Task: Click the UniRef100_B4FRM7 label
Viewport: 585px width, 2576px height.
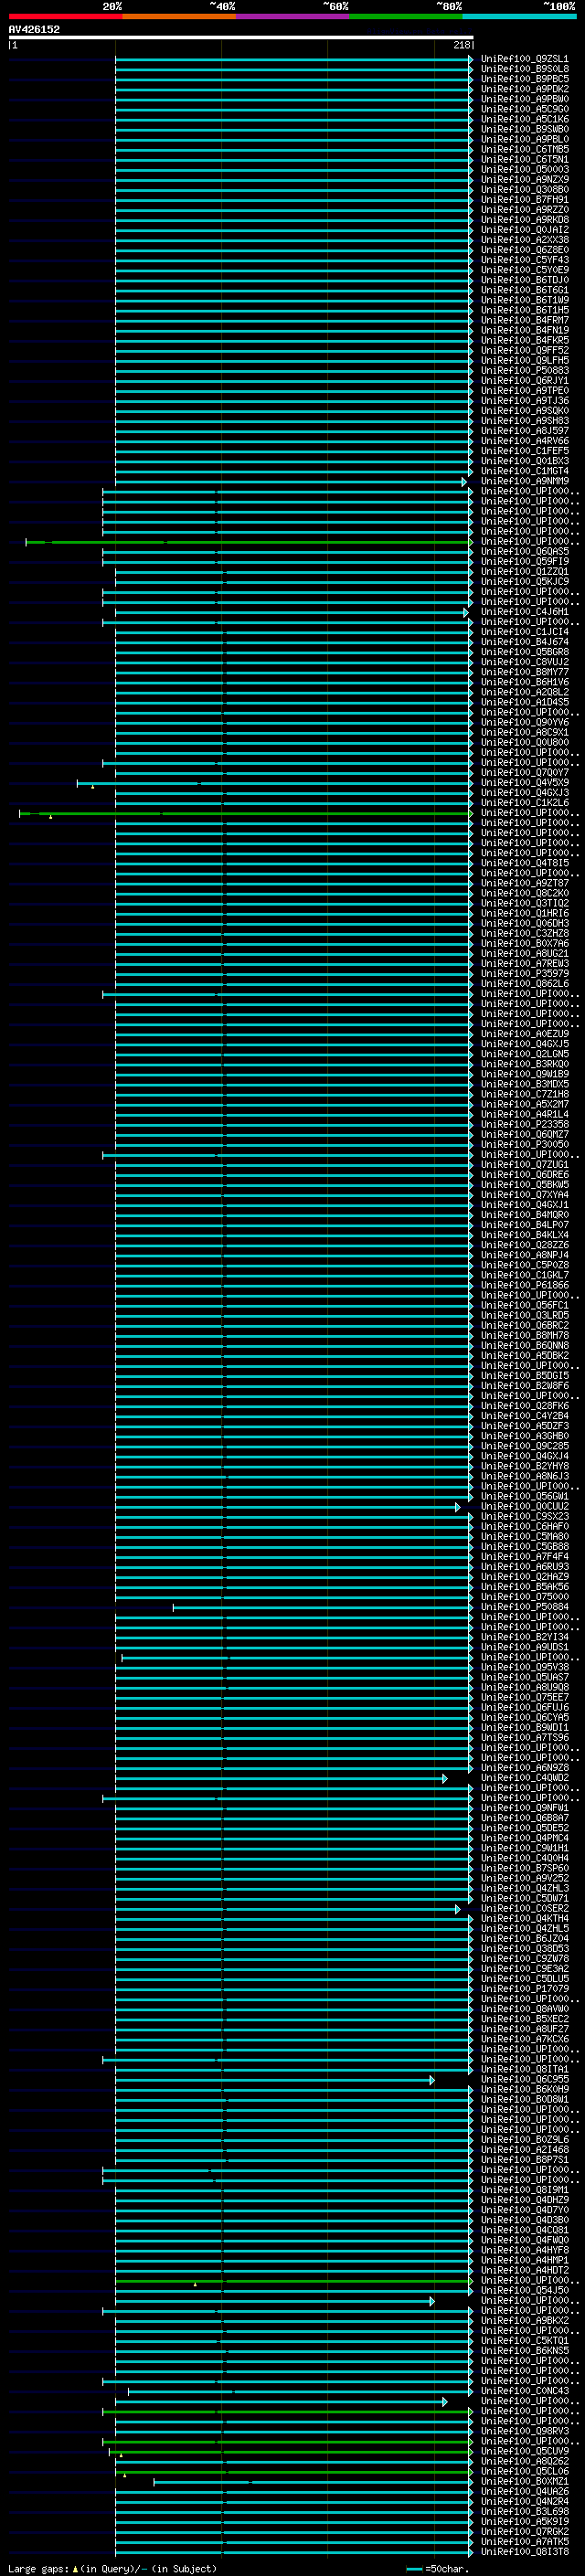Action: tap(524, 320)
